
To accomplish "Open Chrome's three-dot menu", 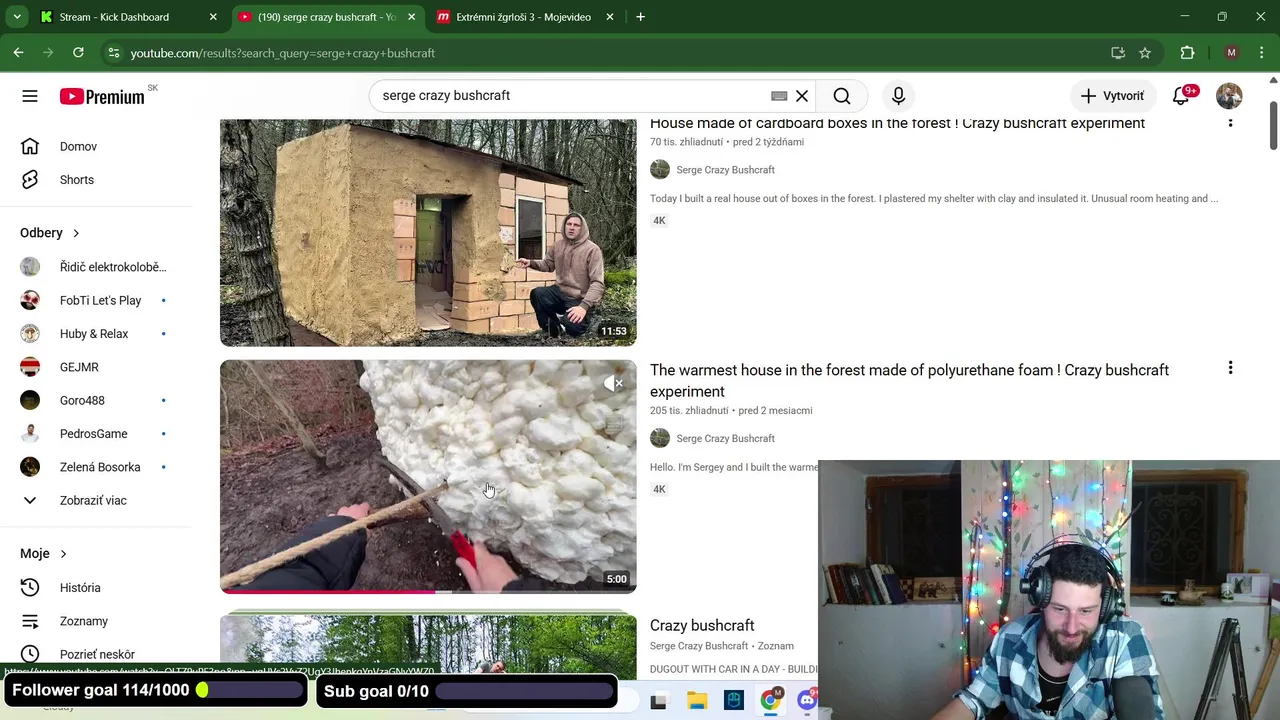I will pos(1262,53).
